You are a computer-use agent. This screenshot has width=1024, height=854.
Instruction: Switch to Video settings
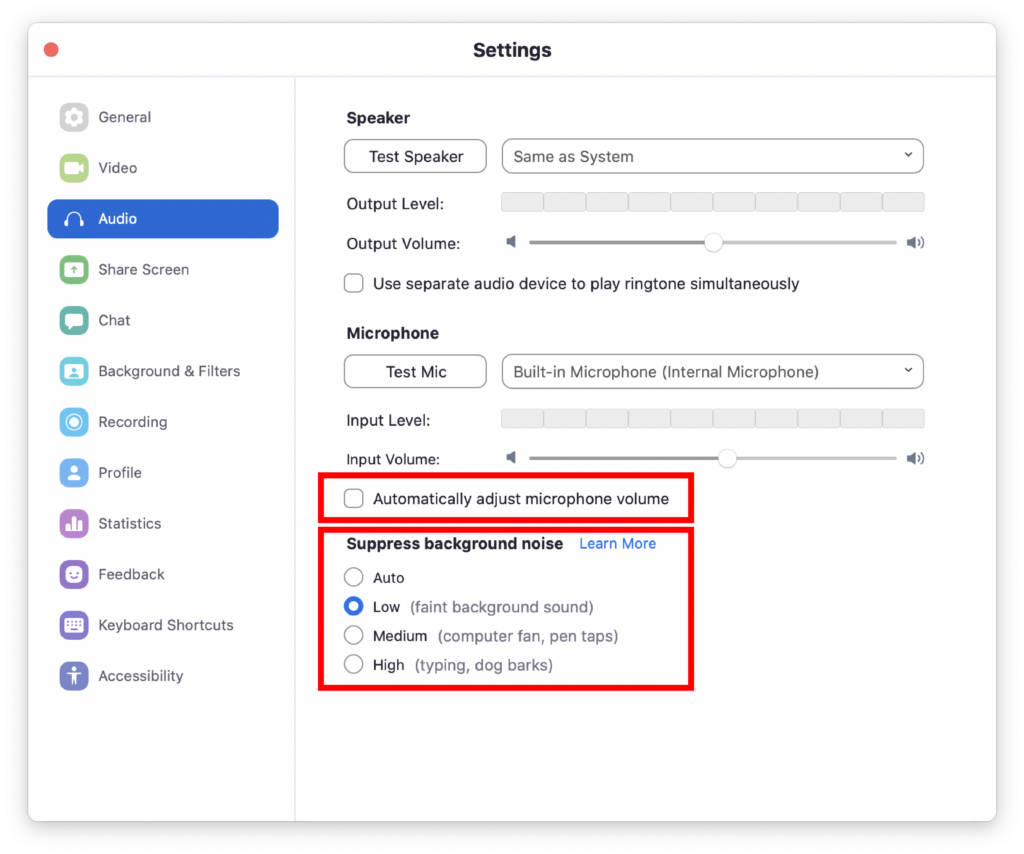click(118, 168)
